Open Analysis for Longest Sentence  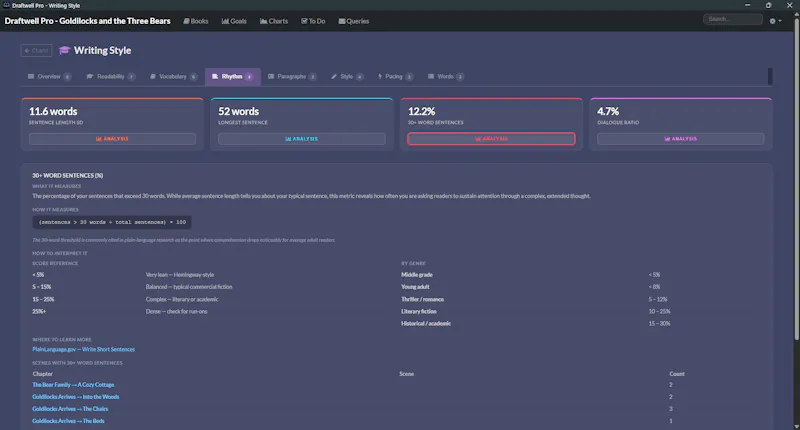[302, 139]
